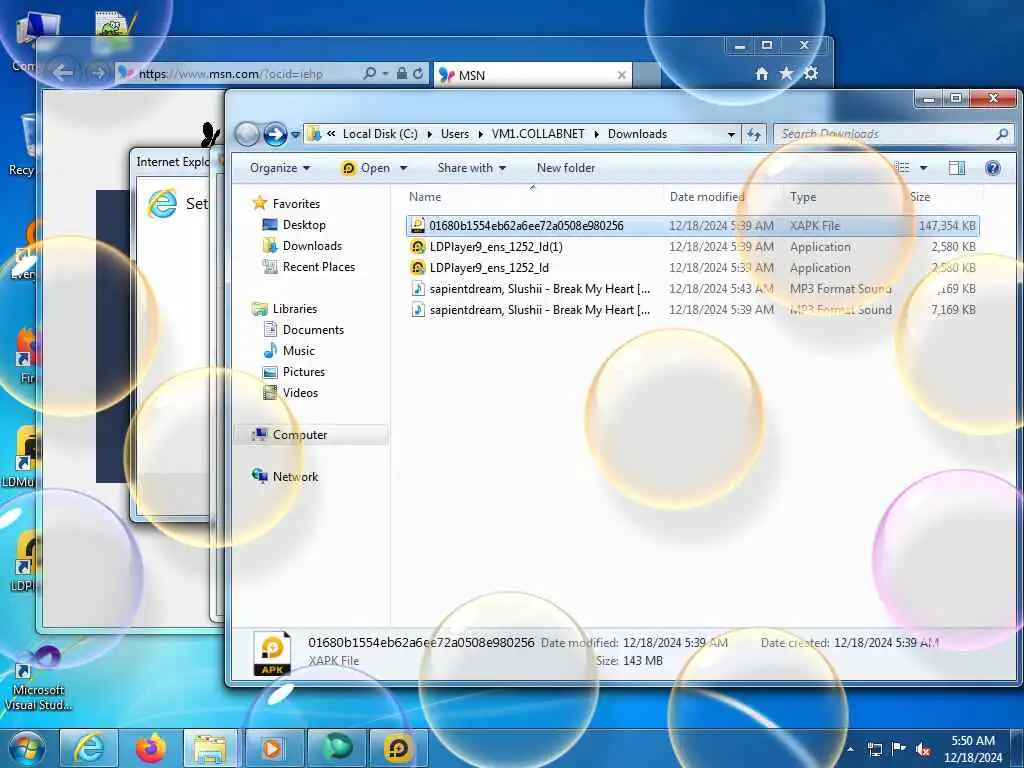Click the muted volume tray icon

tap(923, 750)
